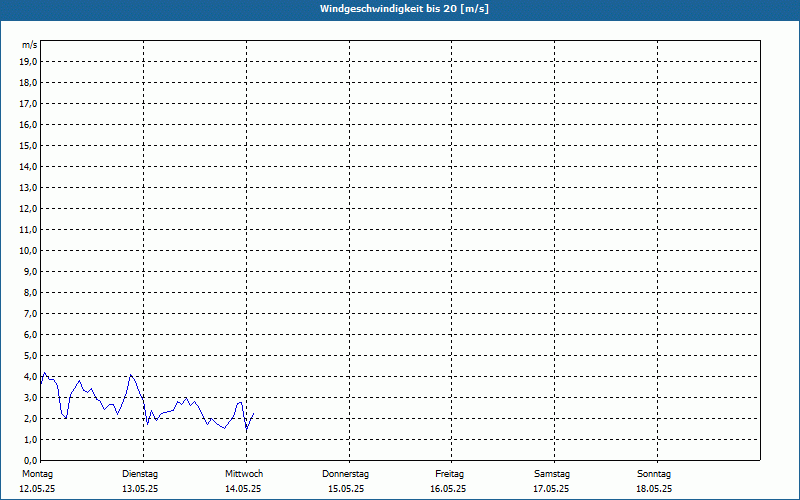
Task: Click the date 18.05.25
Action: tap(654, 489)
